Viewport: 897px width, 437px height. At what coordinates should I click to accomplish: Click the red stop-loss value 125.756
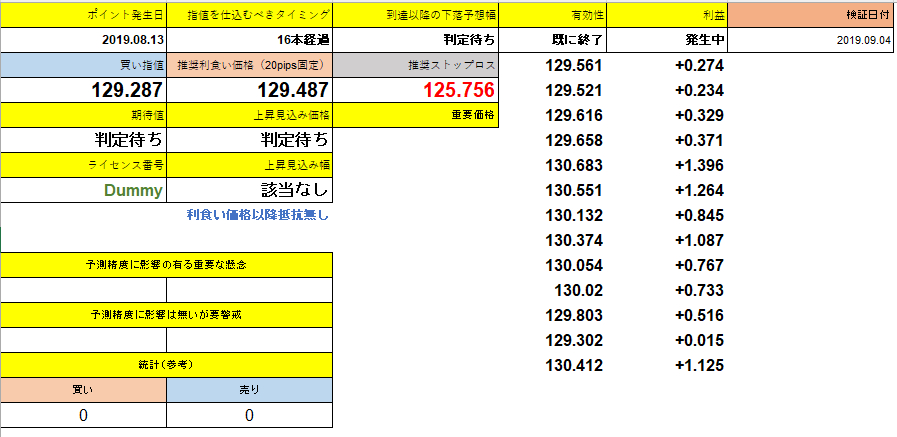(416, 90)
